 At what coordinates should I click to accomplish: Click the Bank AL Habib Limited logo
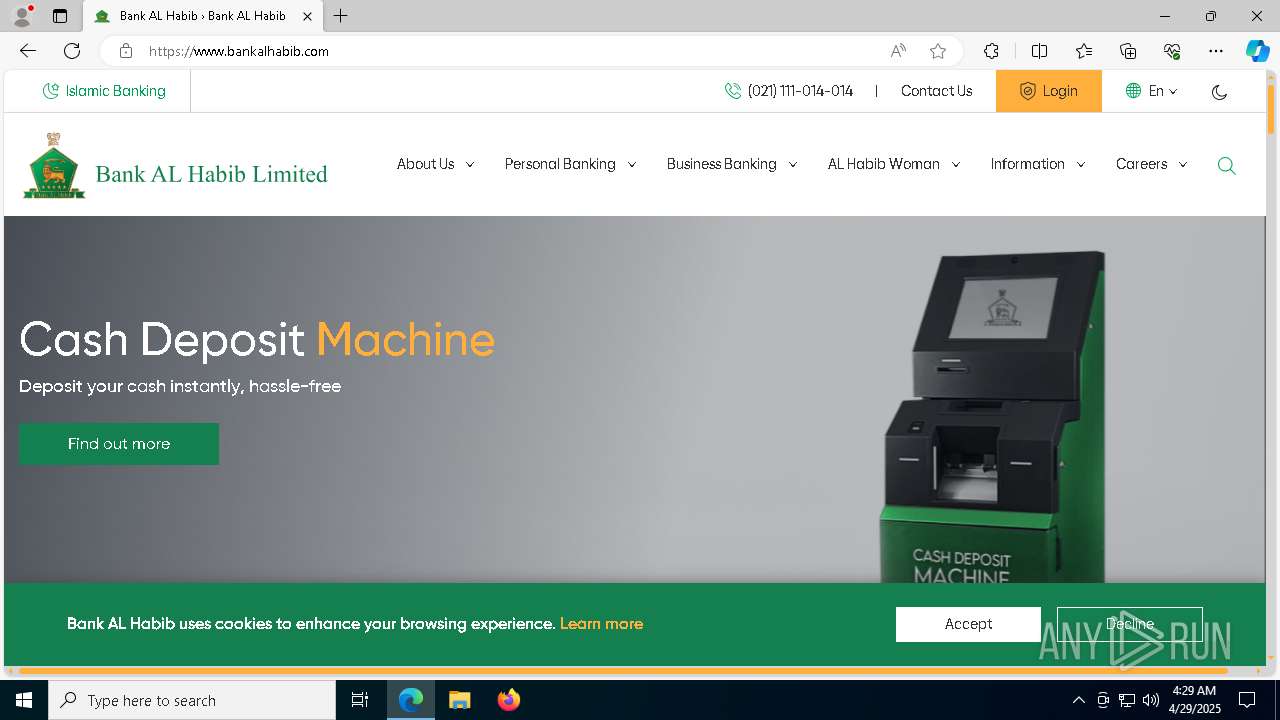[x=176, y=166]
